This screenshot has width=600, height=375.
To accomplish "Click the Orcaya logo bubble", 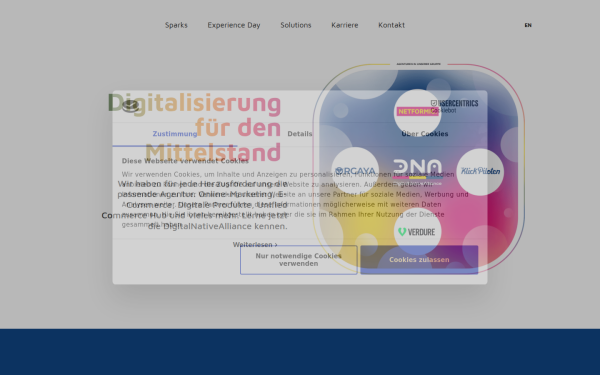I will click(x=355, y=171).
